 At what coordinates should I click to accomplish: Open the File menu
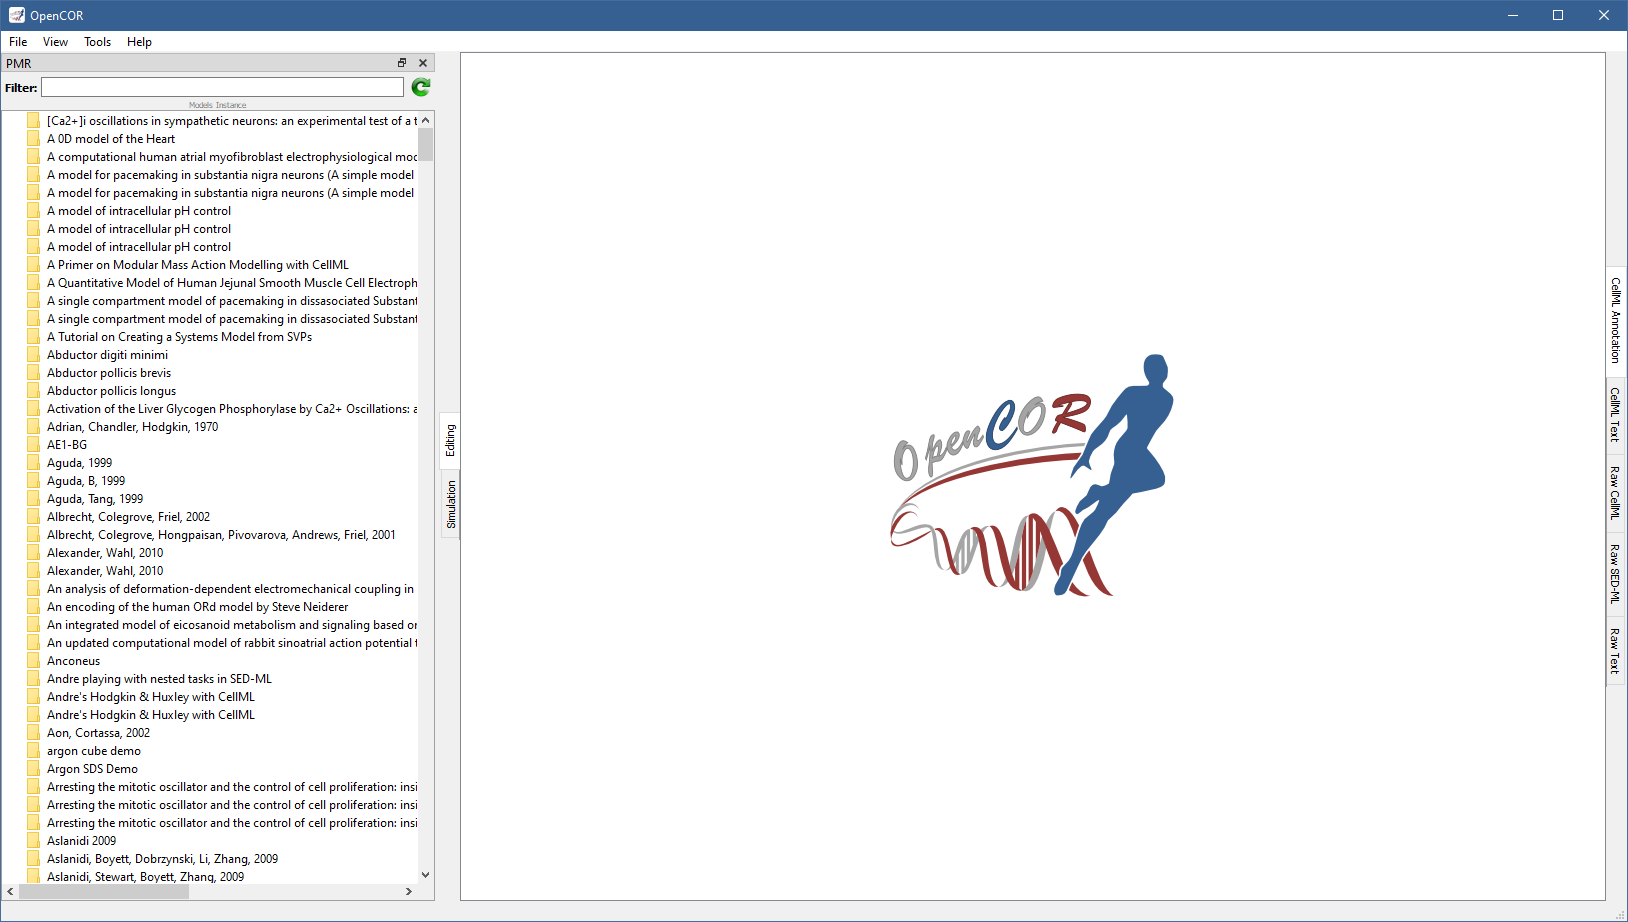(x=18, y=42)
